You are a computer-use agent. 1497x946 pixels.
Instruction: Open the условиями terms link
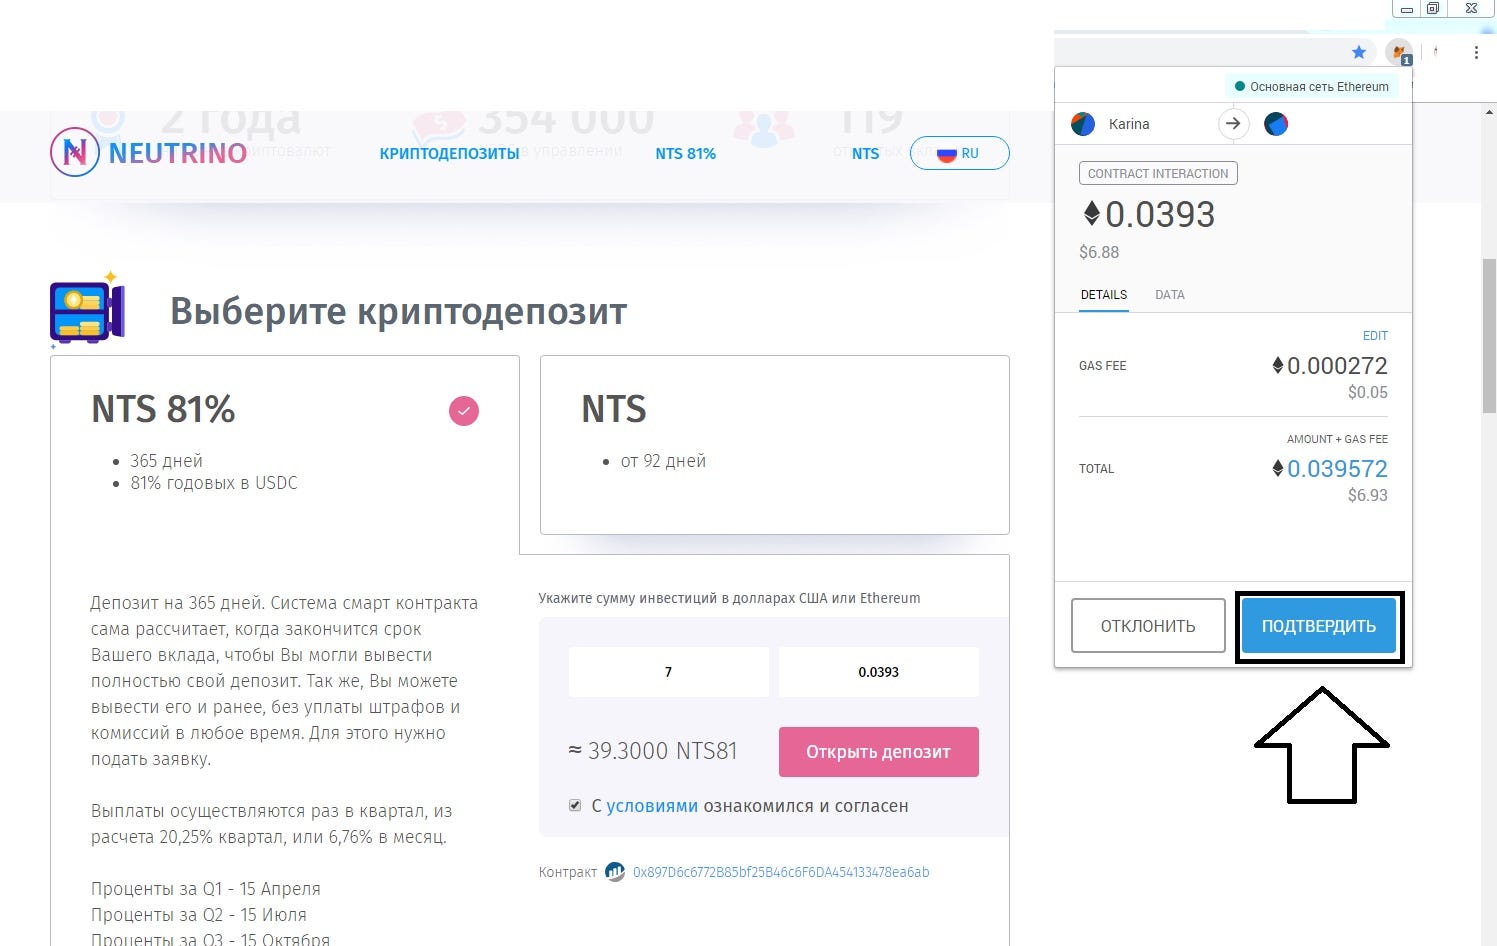click(652, 806)
